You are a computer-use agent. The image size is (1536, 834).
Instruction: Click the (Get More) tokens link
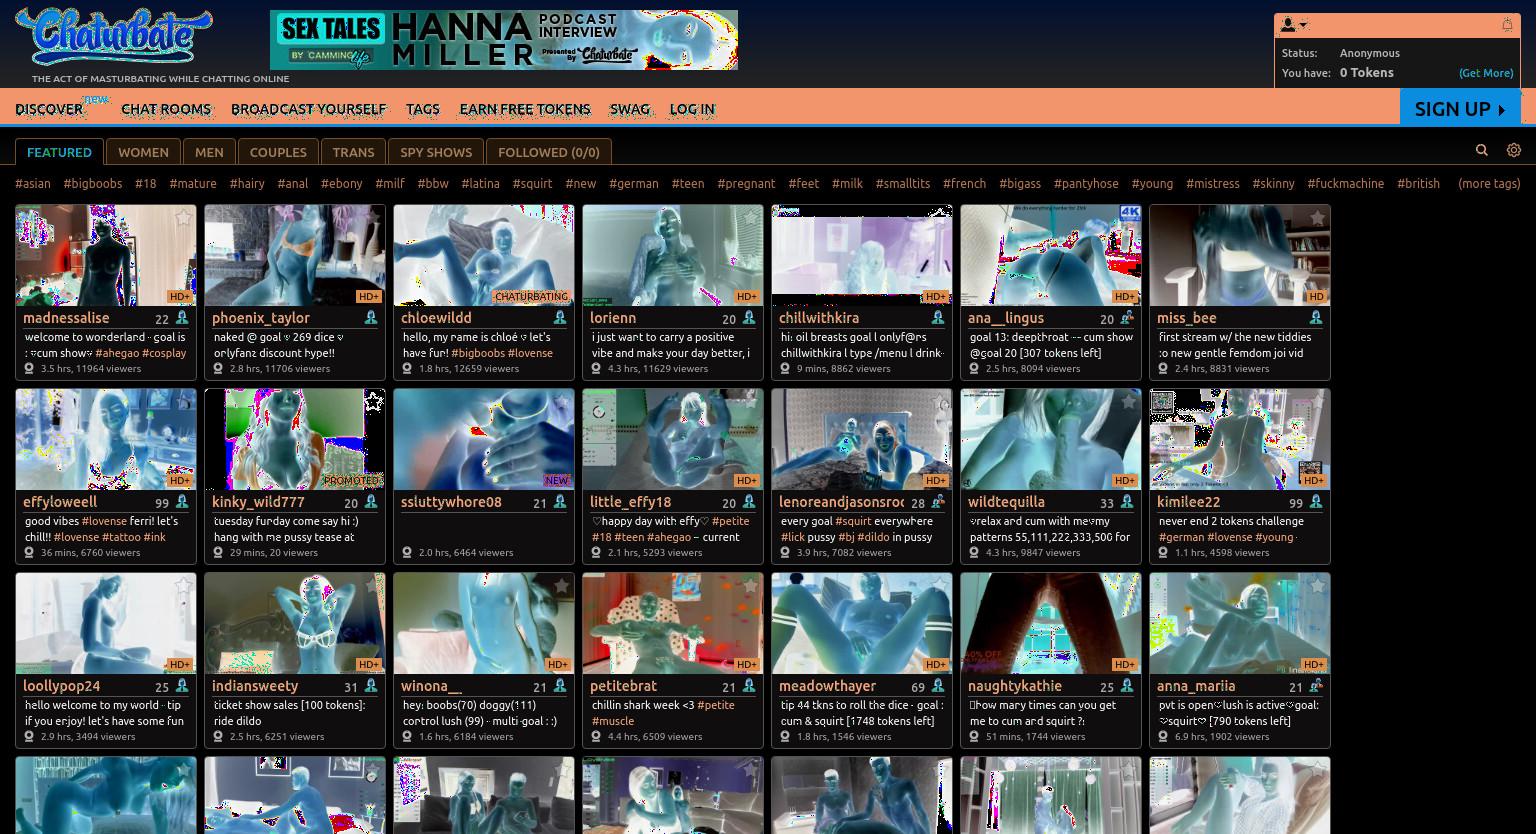click(x=1485, y=73)
